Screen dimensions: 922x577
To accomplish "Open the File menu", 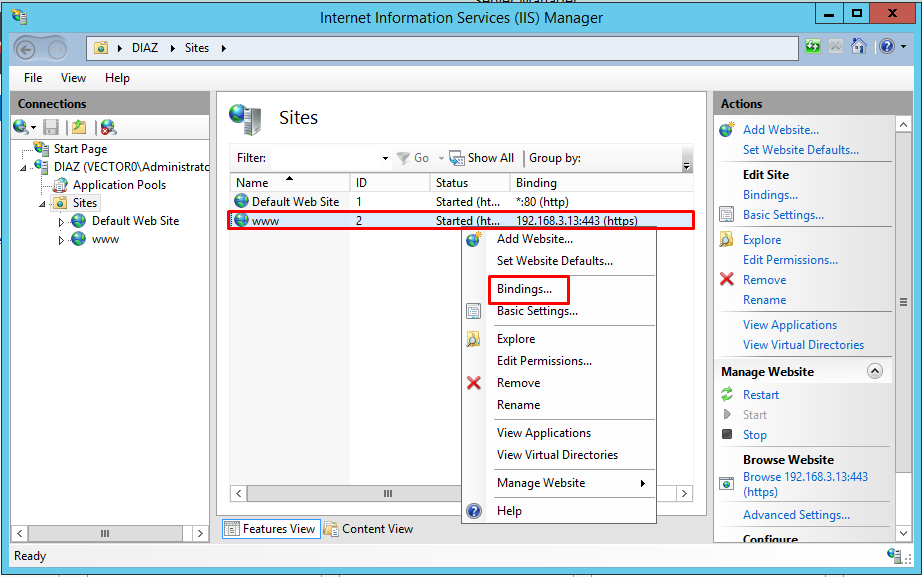I will (x=33, y=78).
